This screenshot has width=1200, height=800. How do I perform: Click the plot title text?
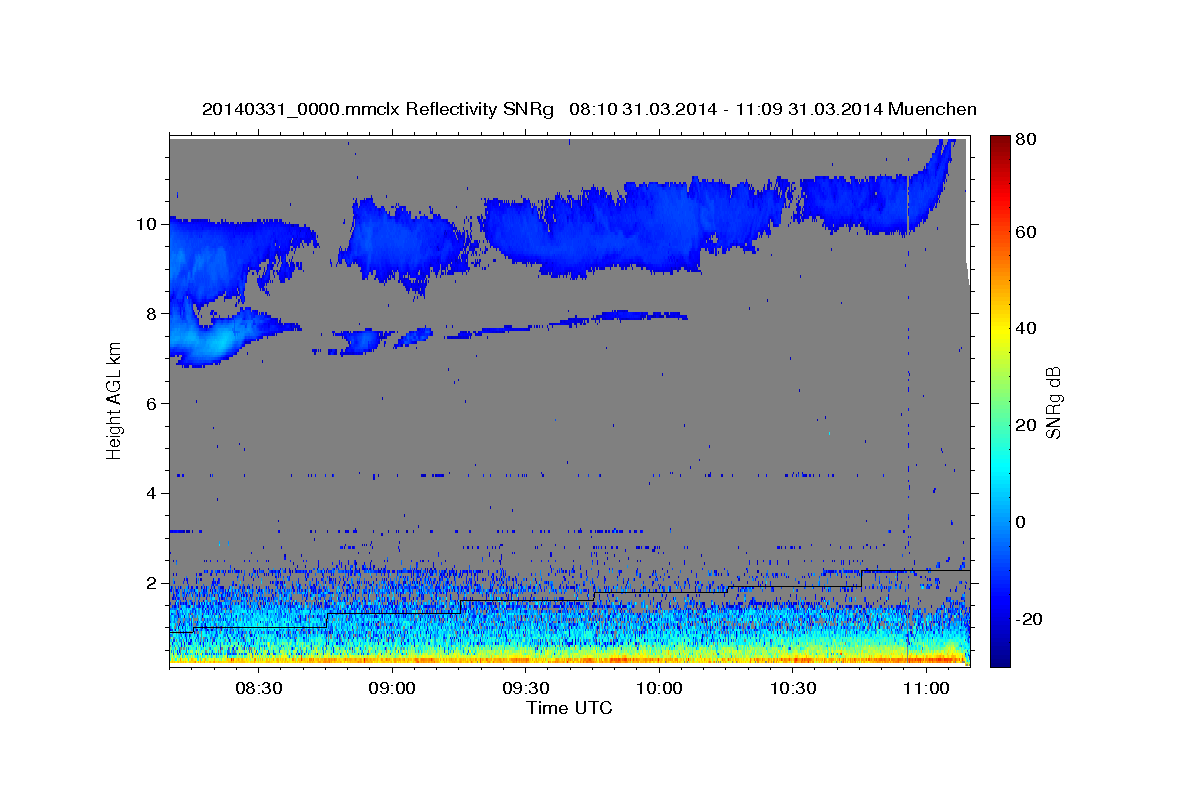(x=589, y=109)
